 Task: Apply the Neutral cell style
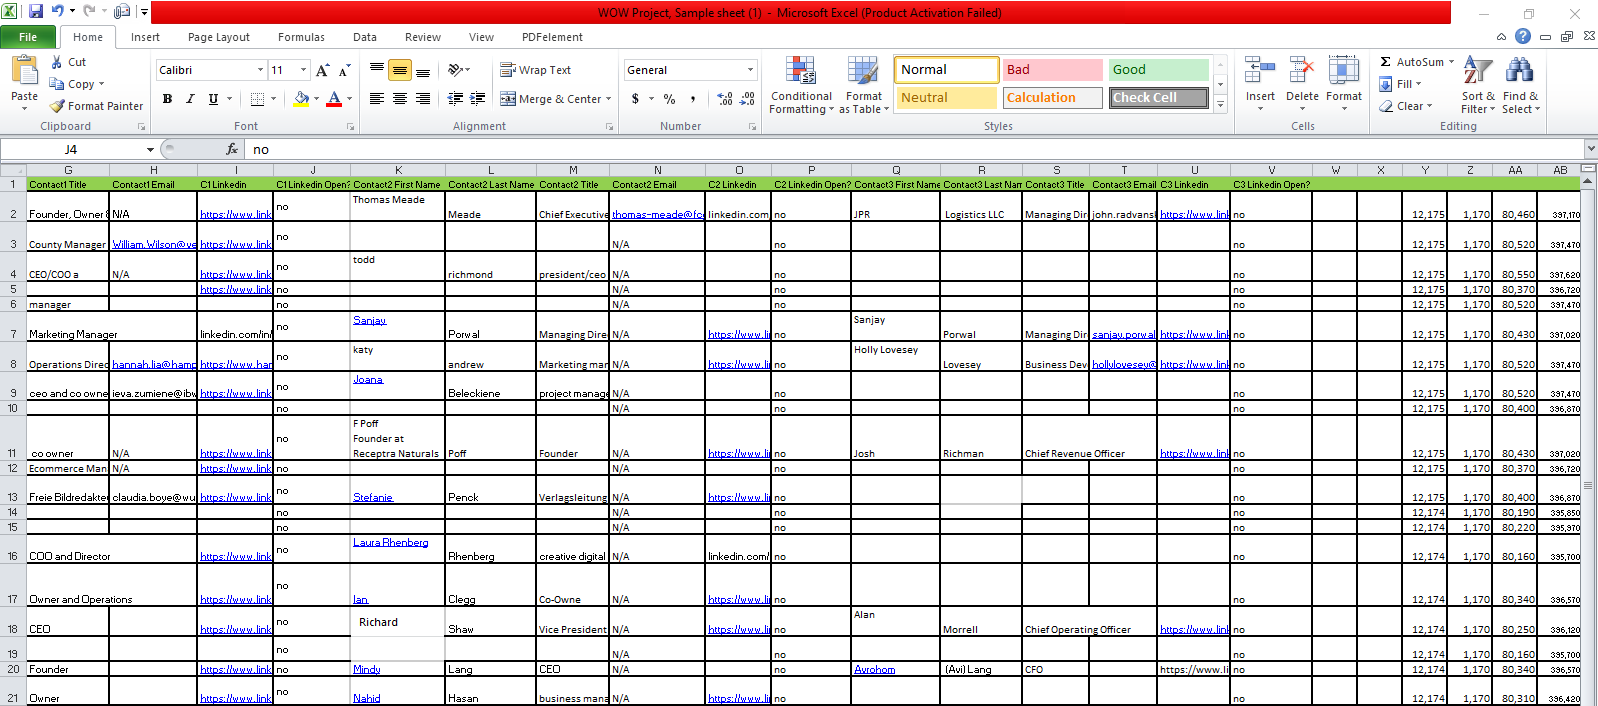point(946,97)
